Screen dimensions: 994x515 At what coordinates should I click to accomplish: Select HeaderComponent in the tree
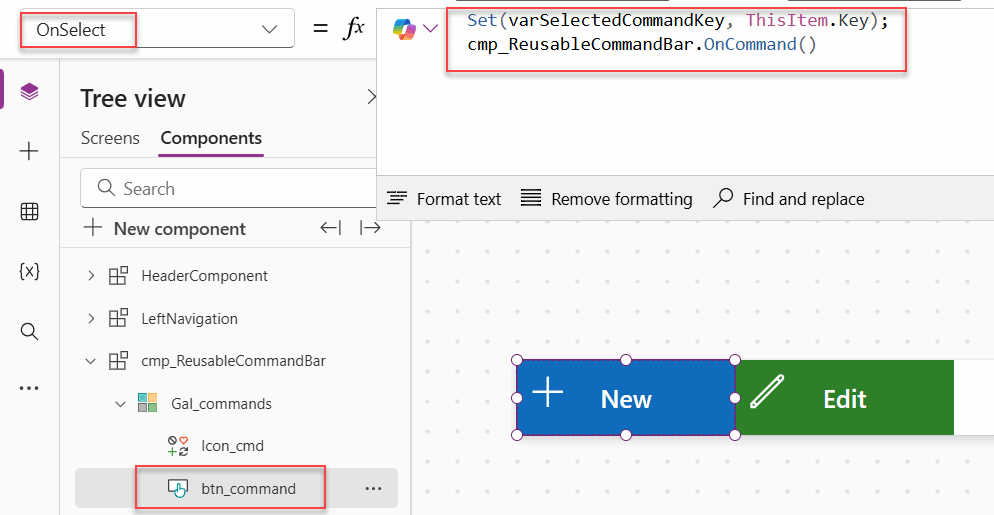(204, 276)
